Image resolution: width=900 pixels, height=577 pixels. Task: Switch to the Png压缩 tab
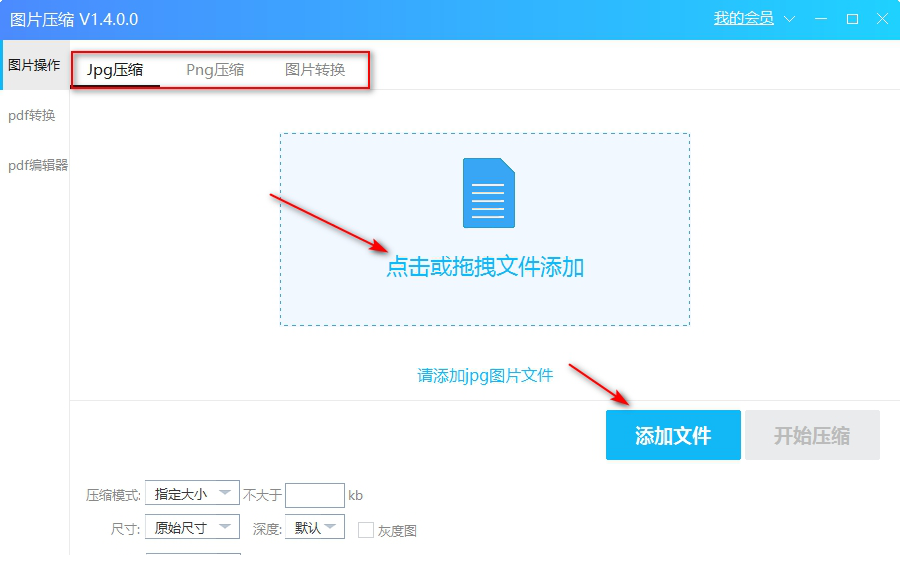pos(215,70)
